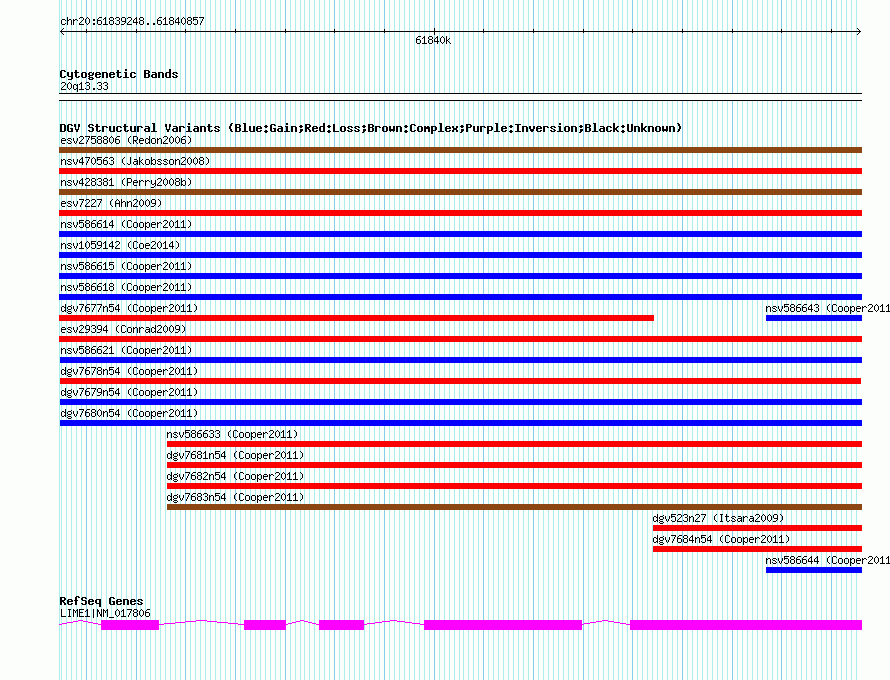Open the nsv1059142 (Coe2014) label
The width and height of the screenshot is (890, 680).
pyautogui.click(x=120, y=245)
